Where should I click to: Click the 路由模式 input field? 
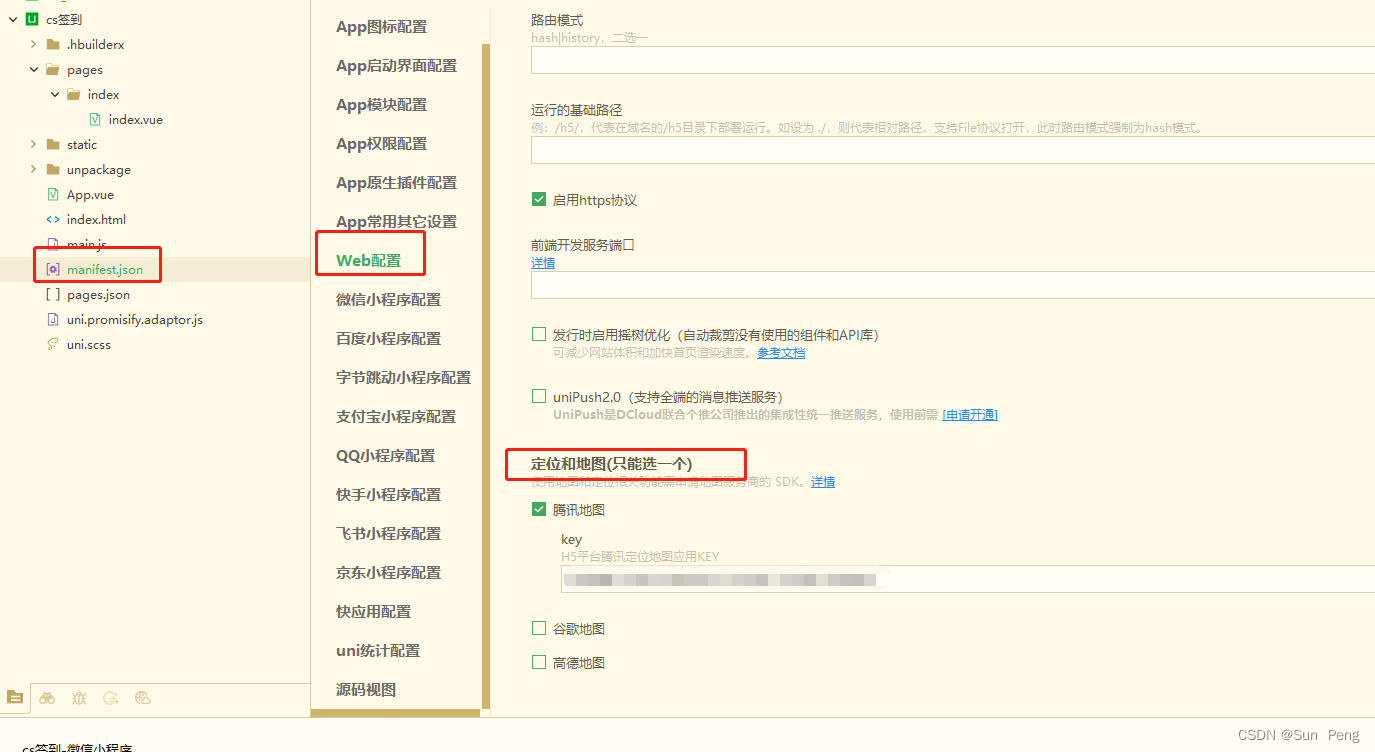coord(953,60)
